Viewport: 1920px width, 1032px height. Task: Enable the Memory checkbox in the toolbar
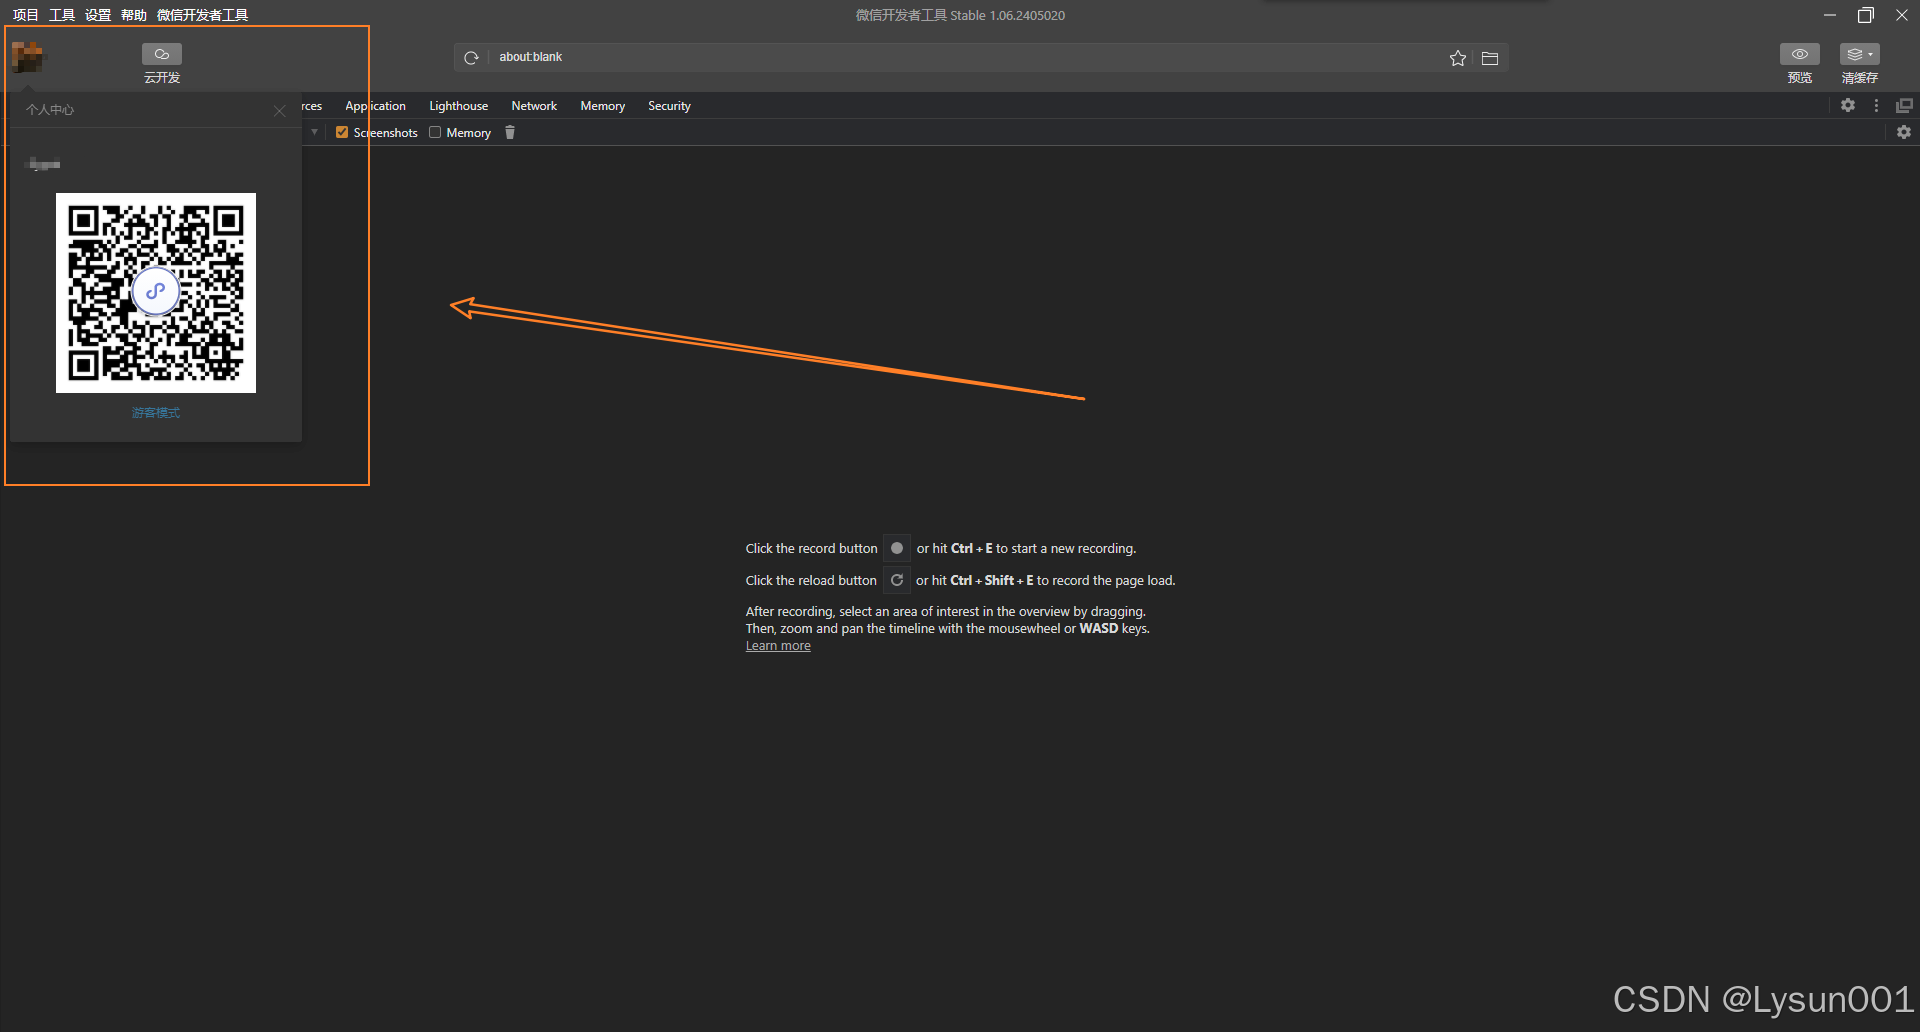click(x=435, y=132)
